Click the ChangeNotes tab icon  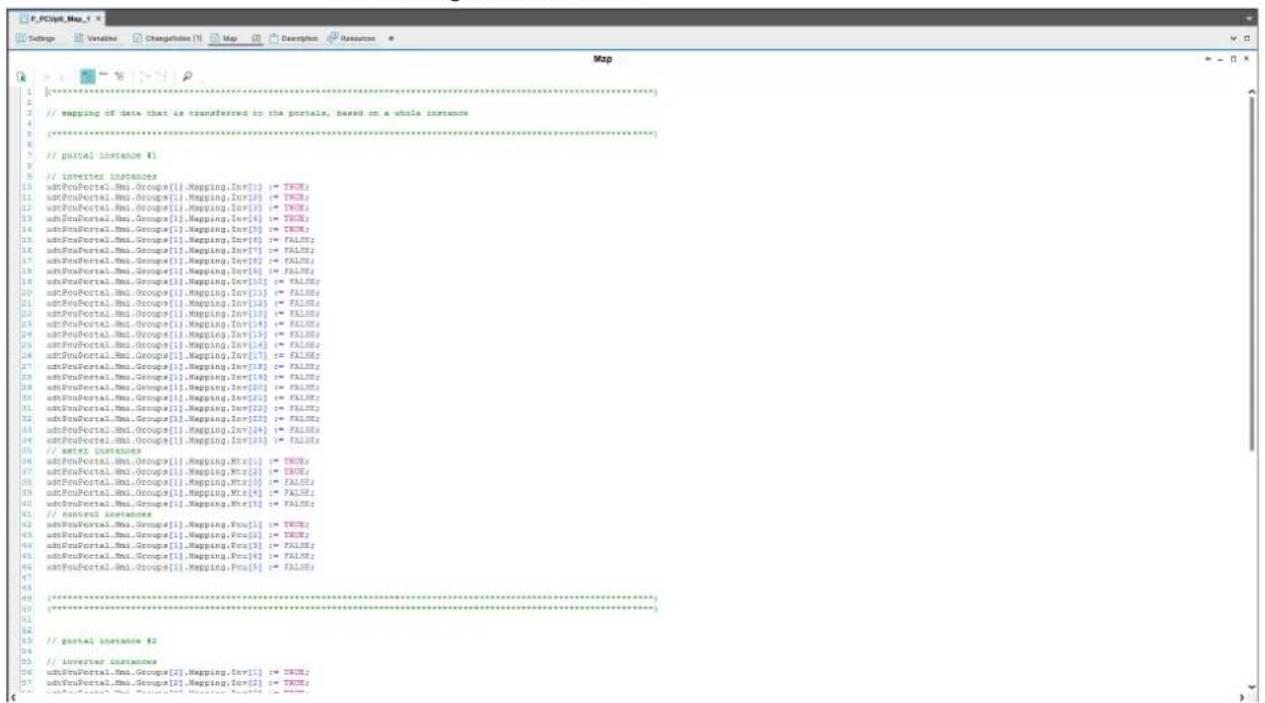(x=138, y=38)
